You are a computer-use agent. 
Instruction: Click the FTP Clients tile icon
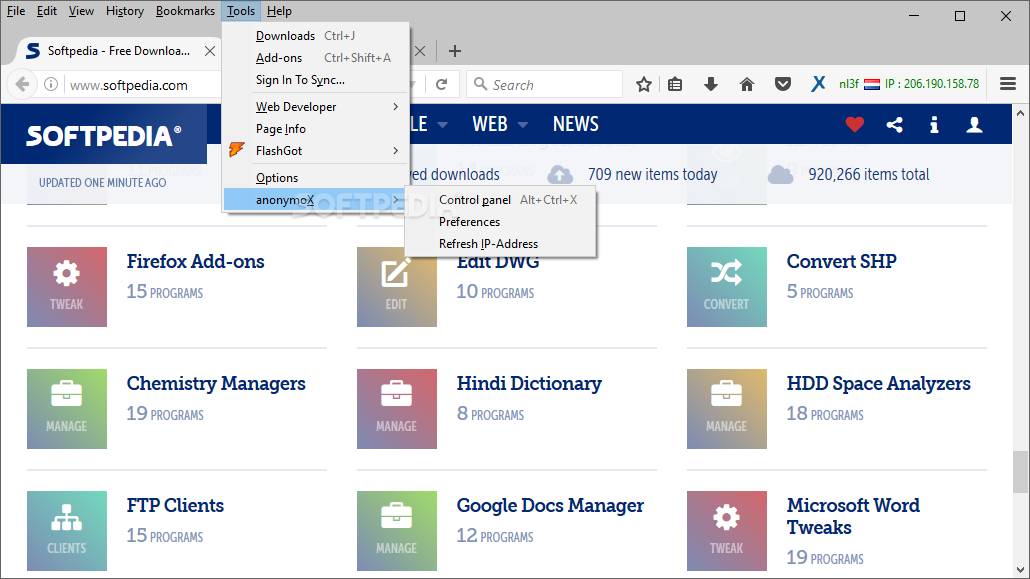click(67, 530)
